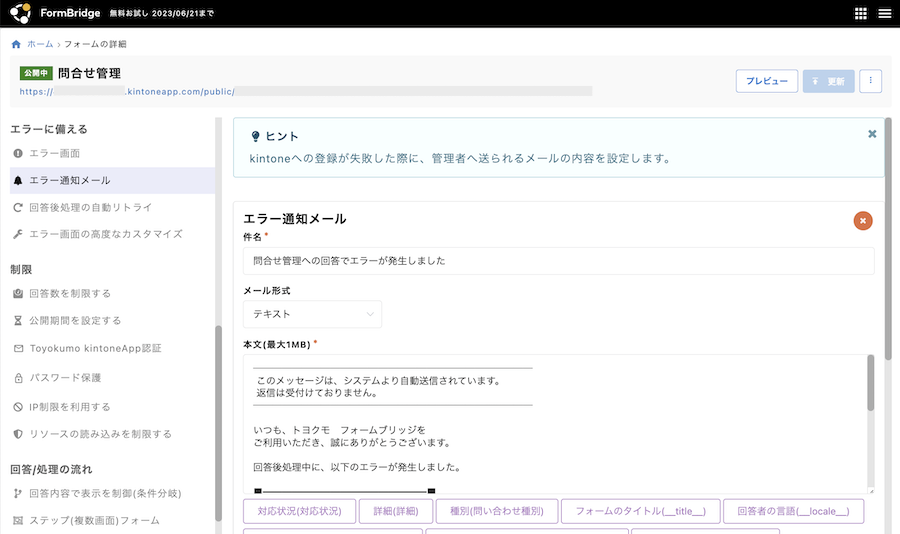Viewport: 900px width, 534px height.
Task: Click the 制限 section heading
Action: (21, 269)
